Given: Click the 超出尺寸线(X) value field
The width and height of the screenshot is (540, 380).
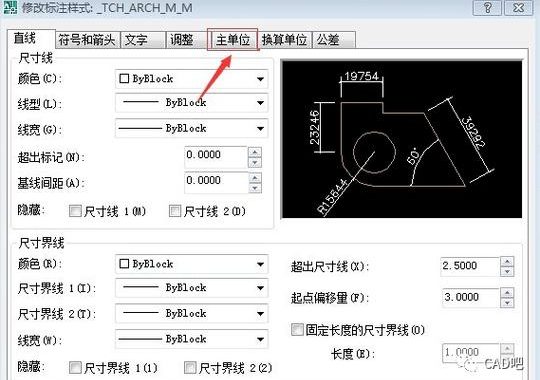Looking at the screenshot, I should point(470,266).
